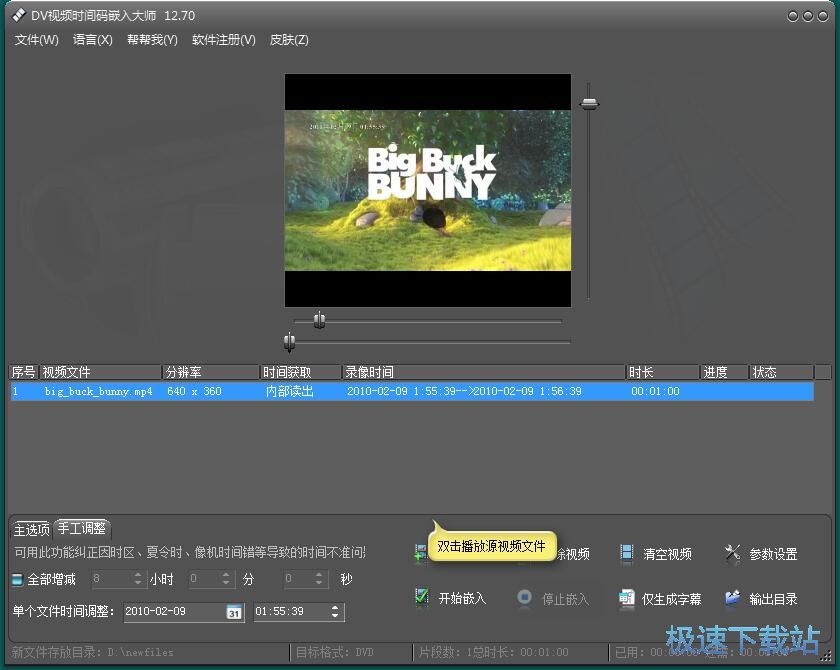The image size is (840, 670).
Task: Open the calendar icon in date field
Action: pos(234,612)
